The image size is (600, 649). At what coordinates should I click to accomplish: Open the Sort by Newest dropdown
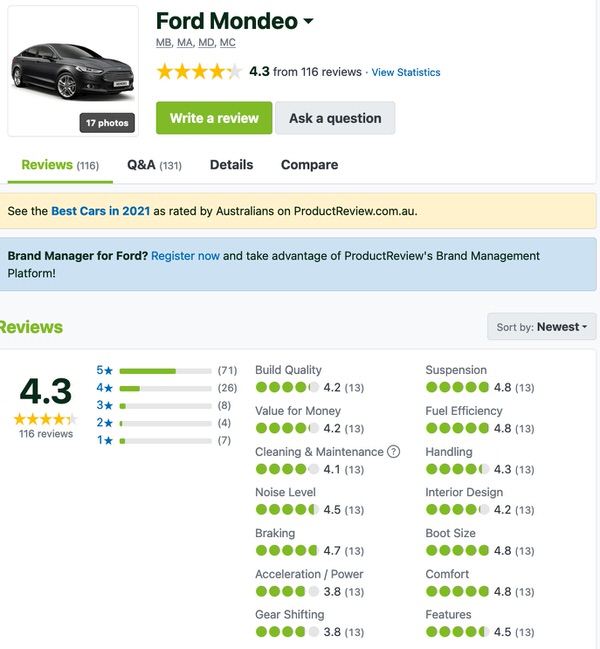coord(542,327)
